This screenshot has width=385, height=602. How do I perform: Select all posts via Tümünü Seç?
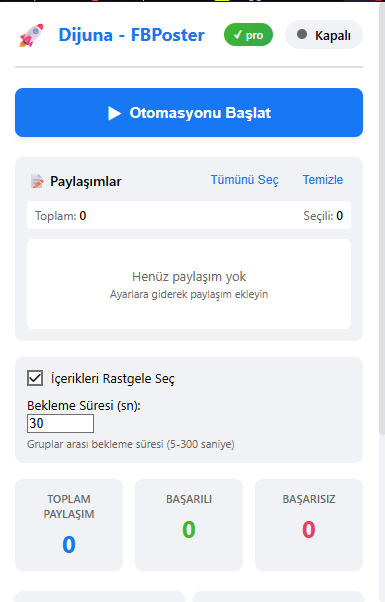coord(245,180)
